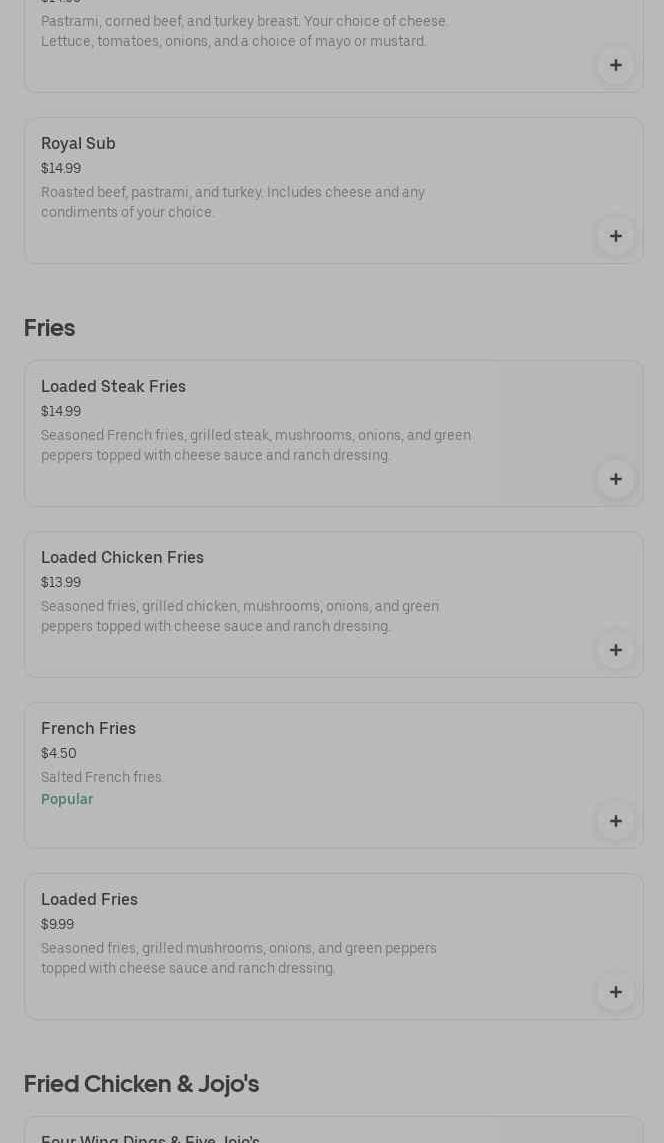The width and height of the screenshot is (664, 1143).
Task: Open the Loaded Steak Fries title
Action: [x=113, y=386]
